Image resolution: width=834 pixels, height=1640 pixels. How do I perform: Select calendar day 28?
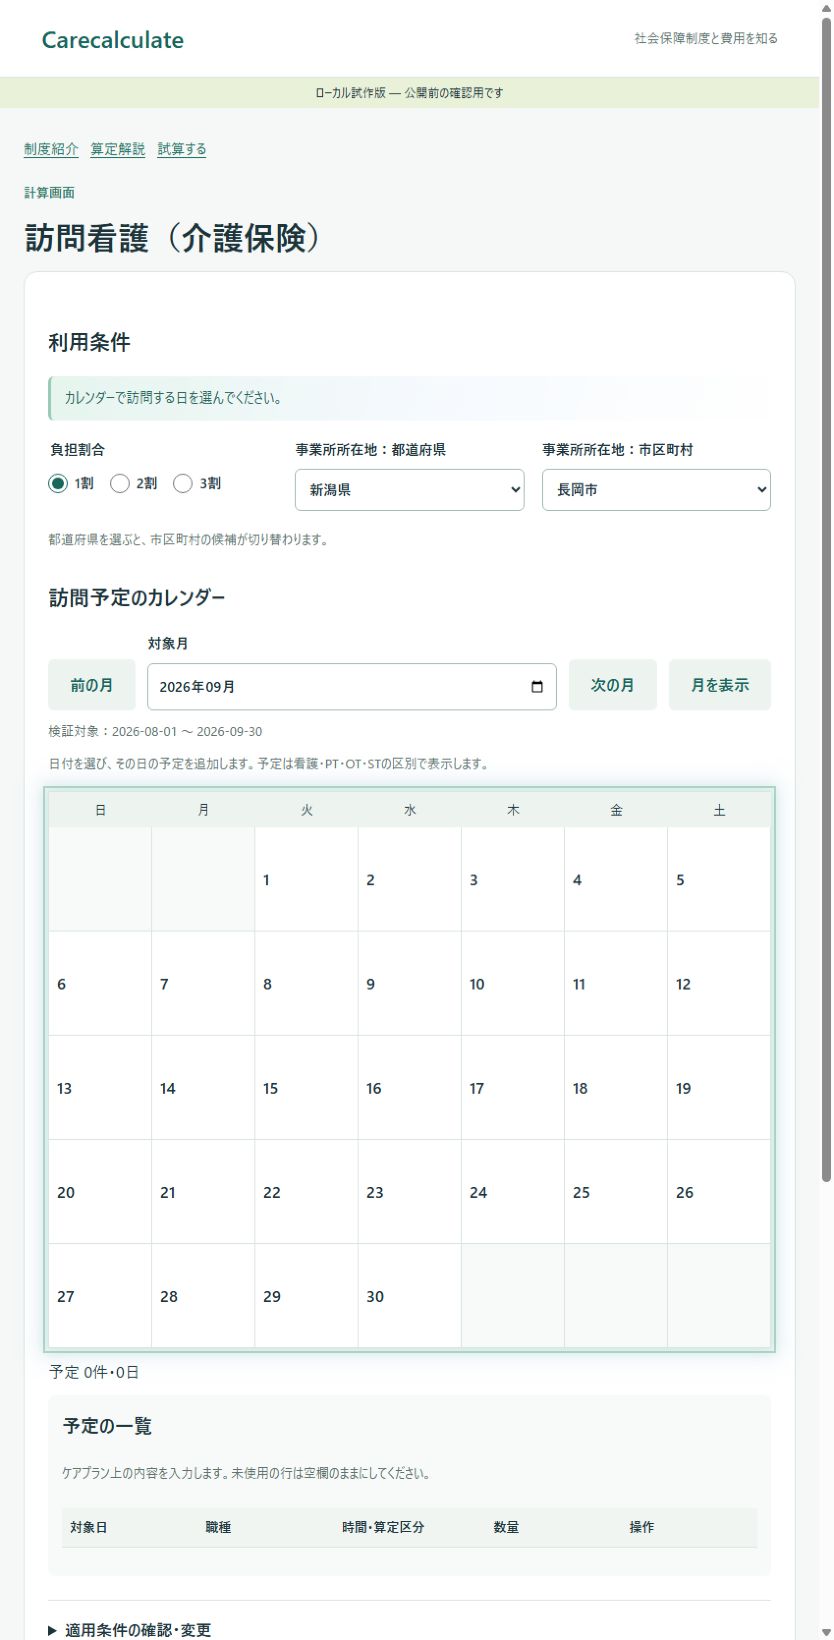pos(203,1295)
